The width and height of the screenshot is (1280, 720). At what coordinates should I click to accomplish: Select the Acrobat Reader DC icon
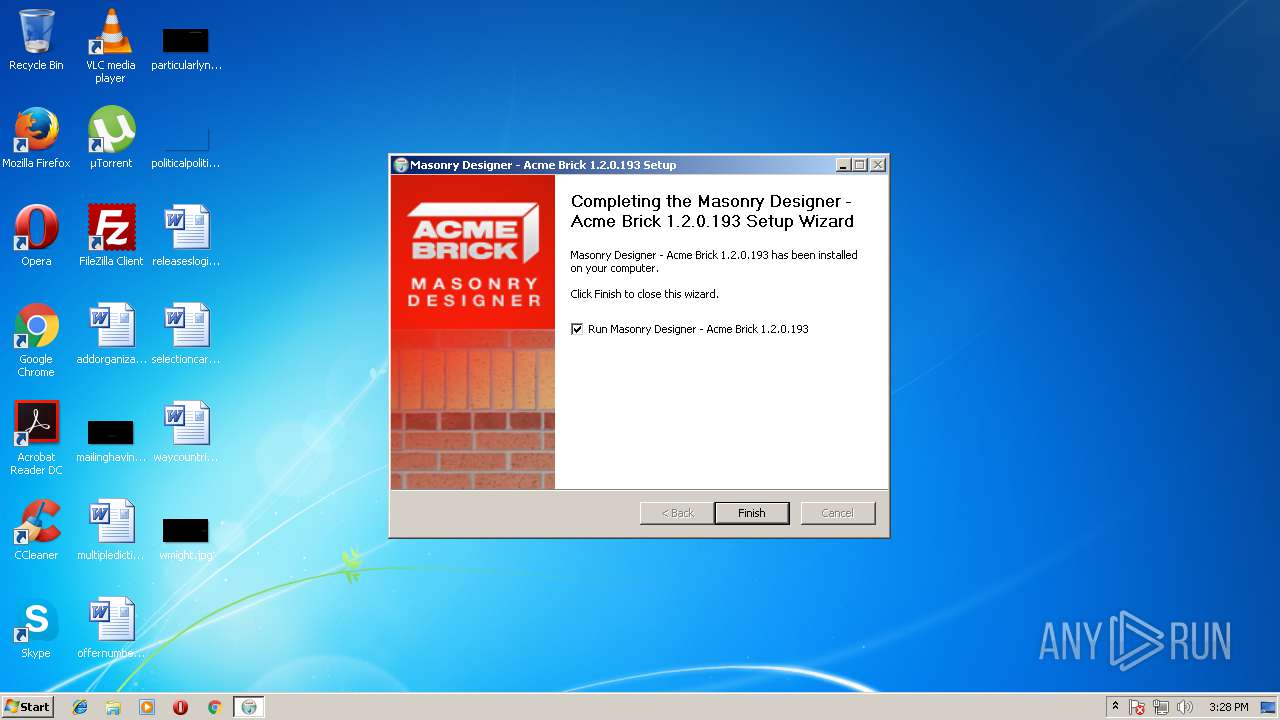point(36,439)
